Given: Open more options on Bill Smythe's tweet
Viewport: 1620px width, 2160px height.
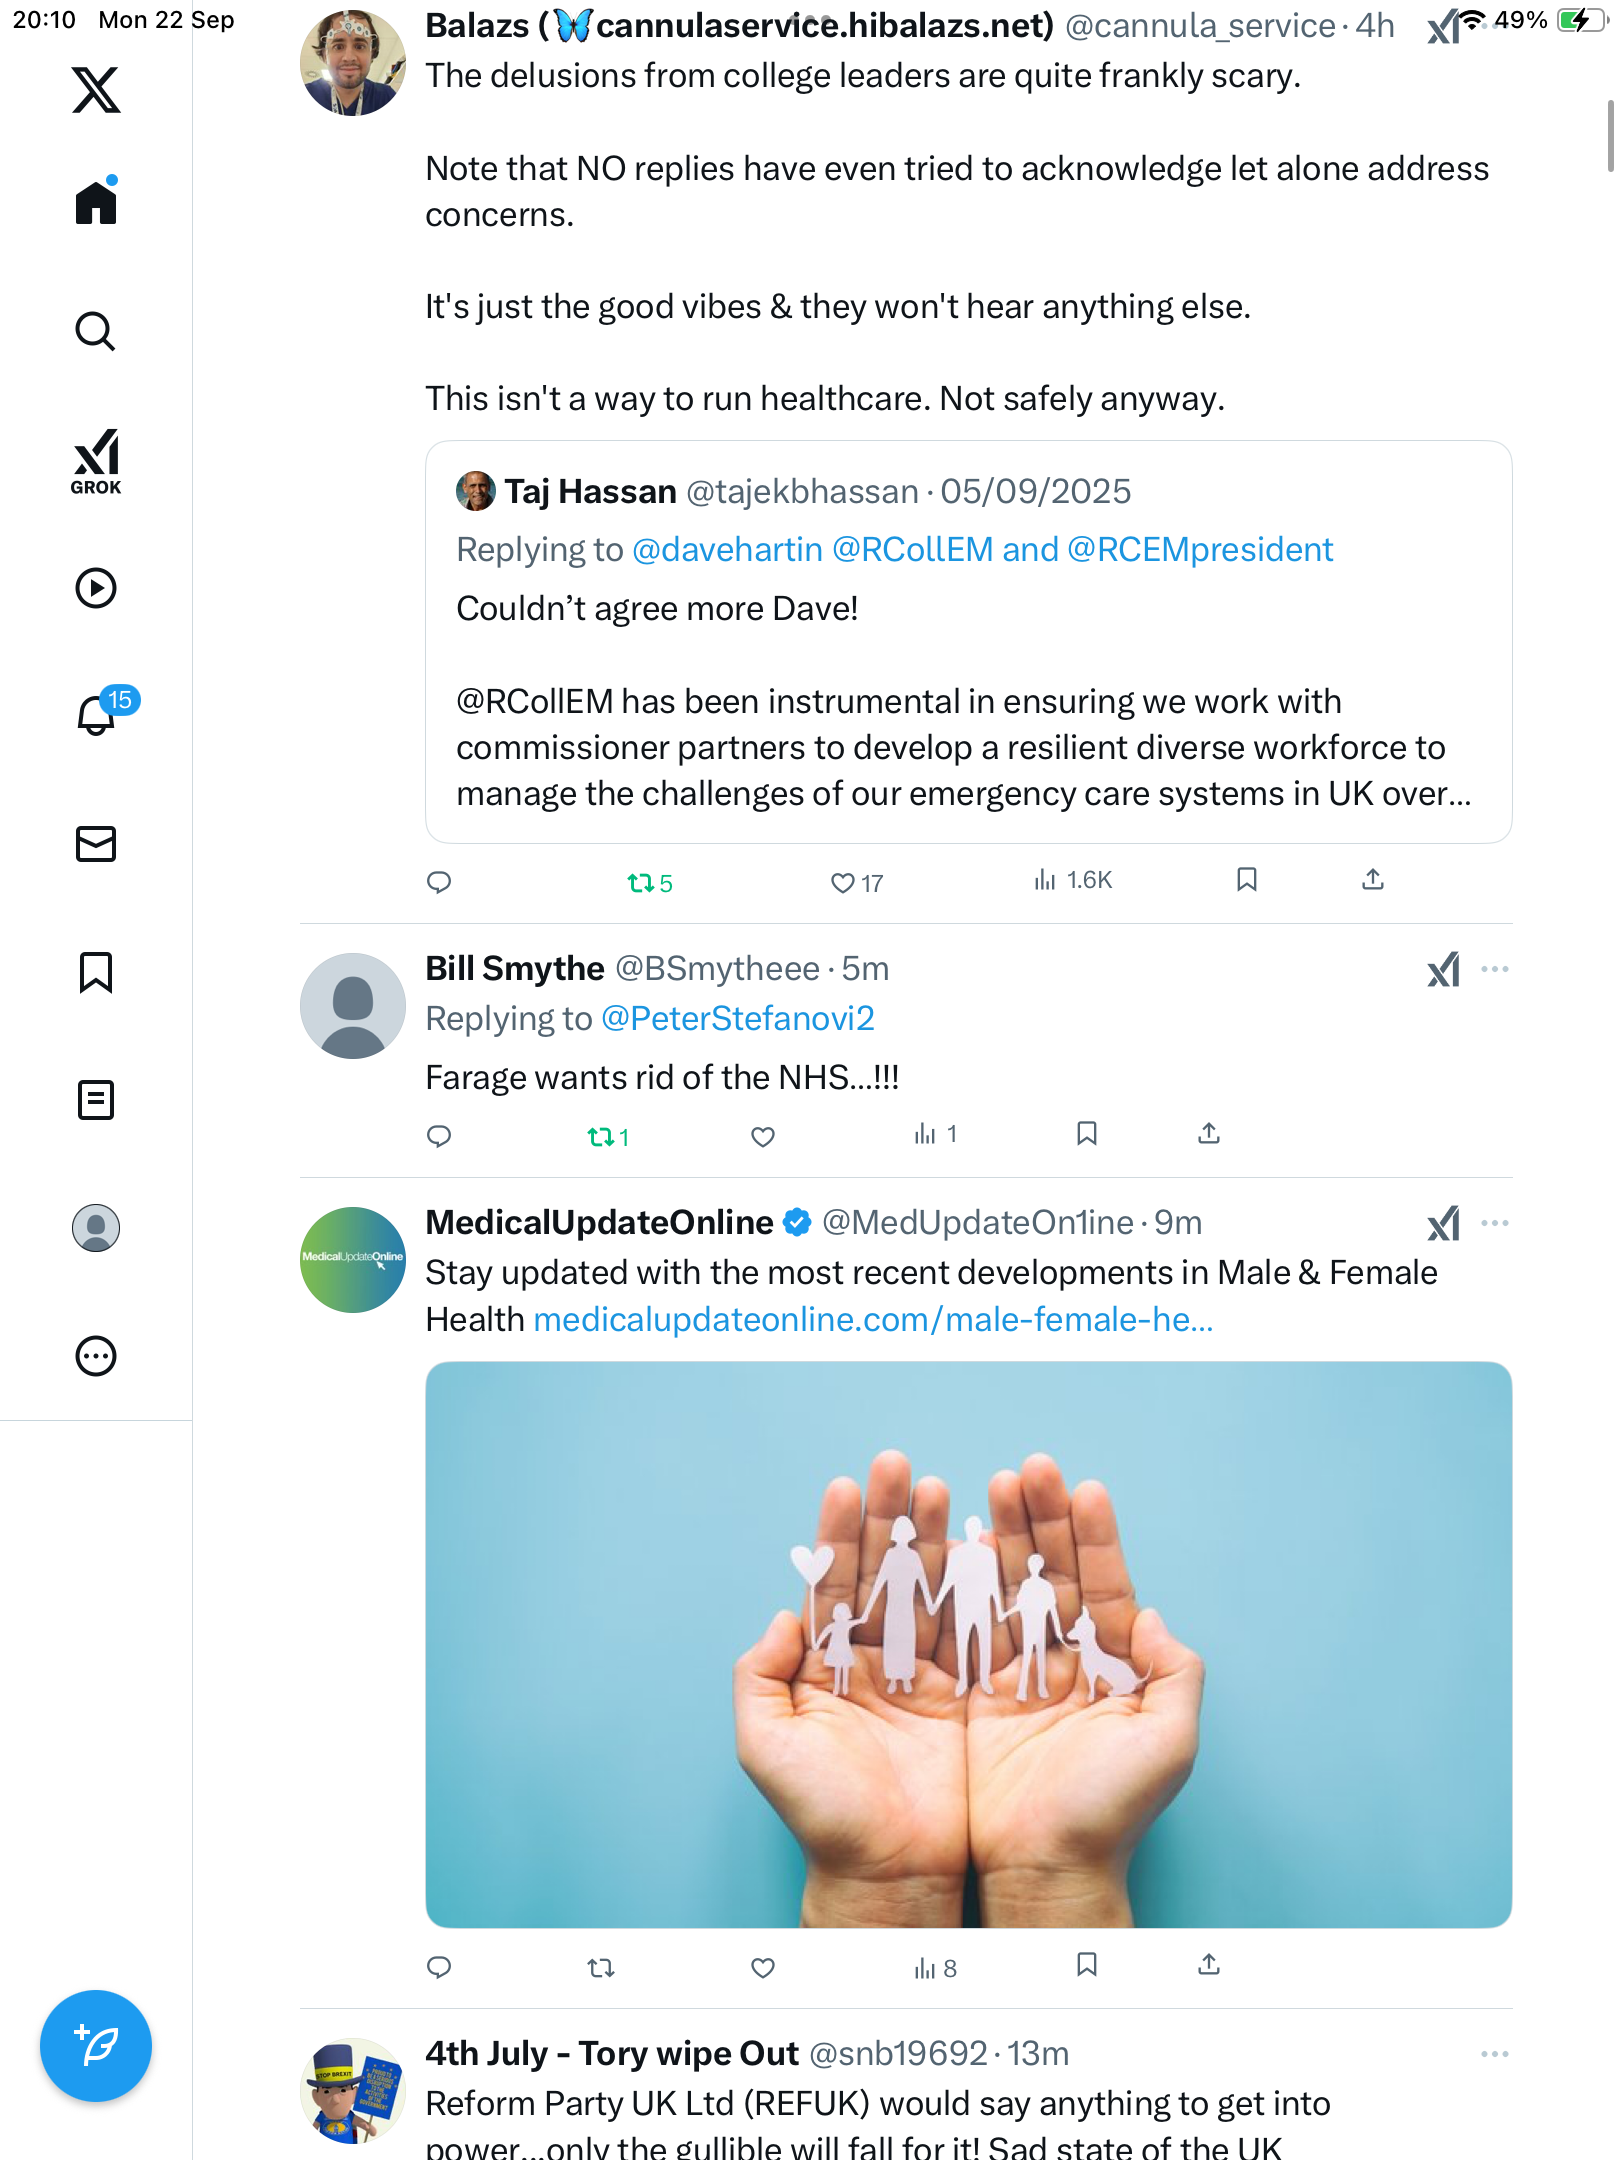Looking at the screenshot, I should [1495, 969].
